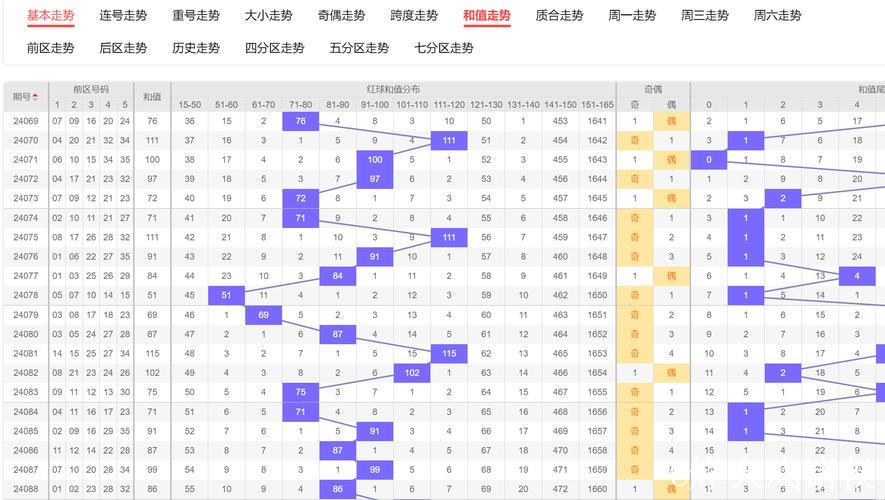Click the 131-140 range column header
Screen dimensions: 885x500
[x=523, y=105]
